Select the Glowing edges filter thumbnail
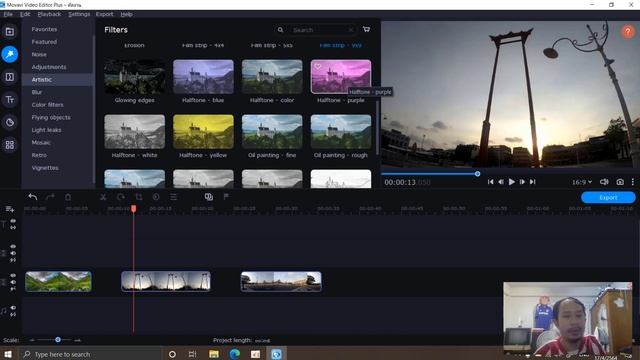Image resolution: width=640 pixels, height=360 pixels. coord(134,77)
